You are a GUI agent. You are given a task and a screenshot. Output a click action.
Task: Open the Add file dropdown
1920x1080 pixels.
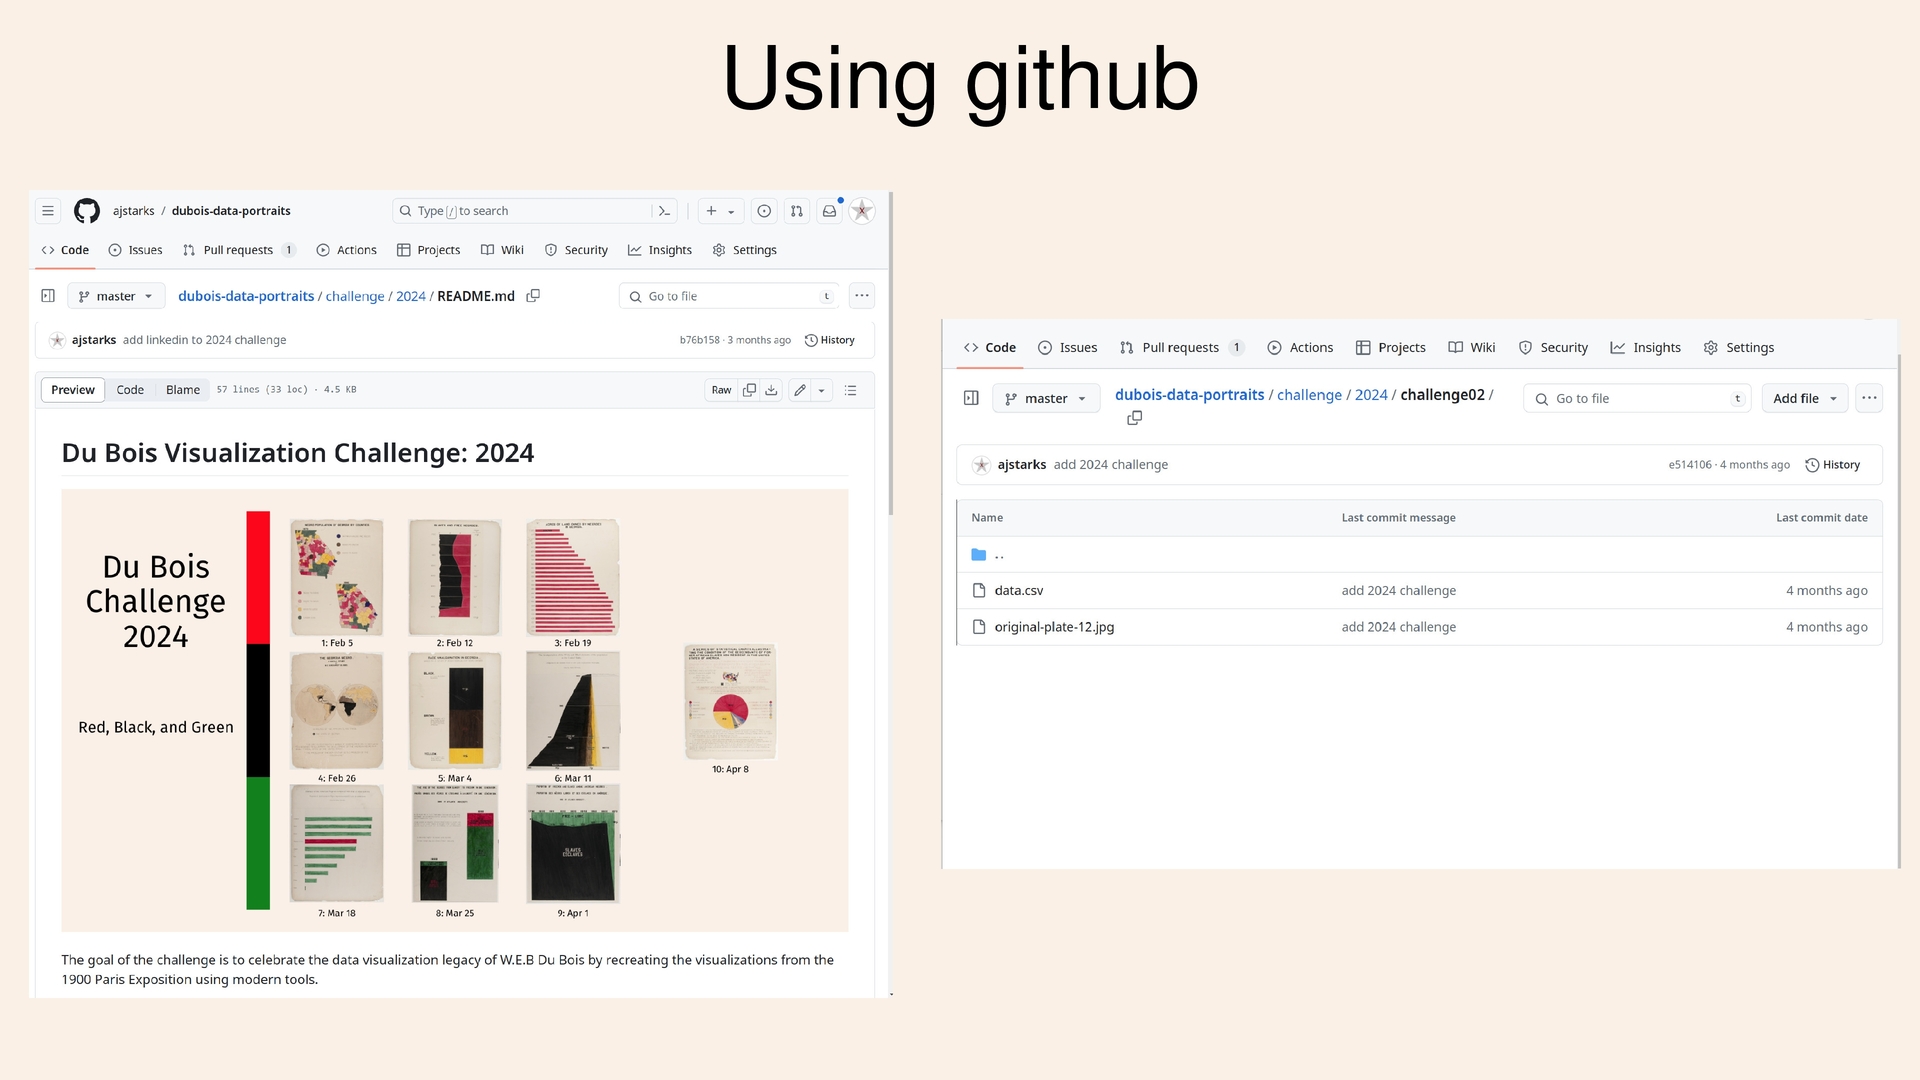1805,398
